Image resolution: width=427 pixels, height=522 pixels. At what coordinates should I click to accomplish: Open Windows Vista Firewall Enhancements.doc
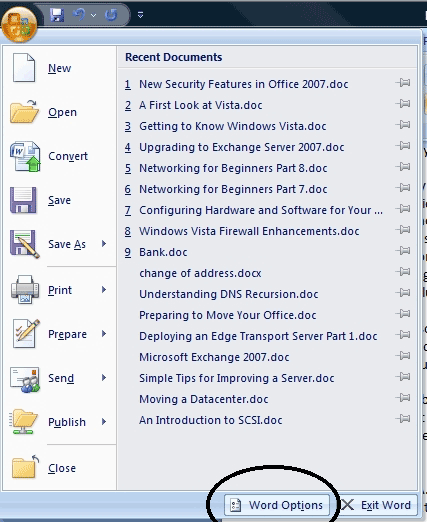click(249, 231)
